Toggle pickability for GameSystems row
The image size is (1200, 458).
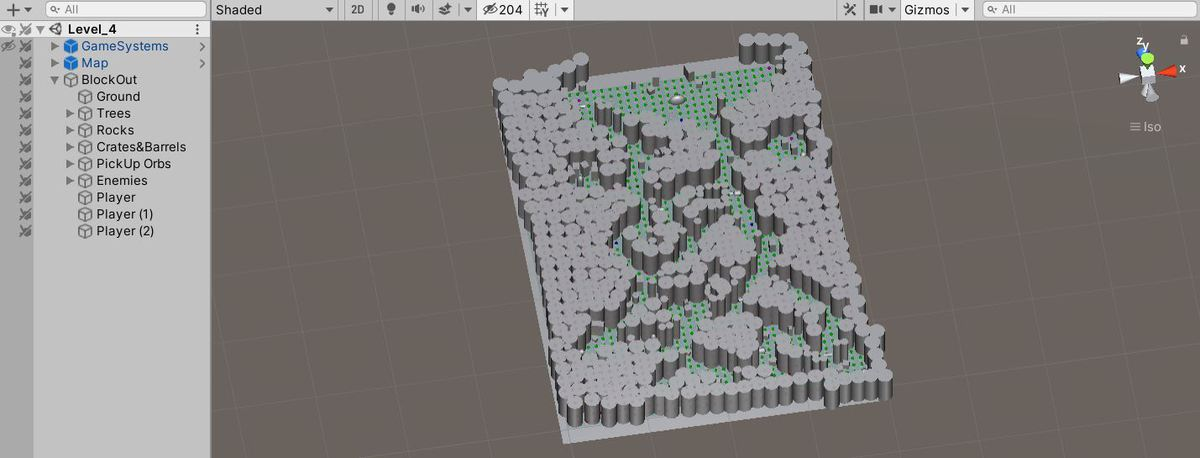tap(25, 46)
